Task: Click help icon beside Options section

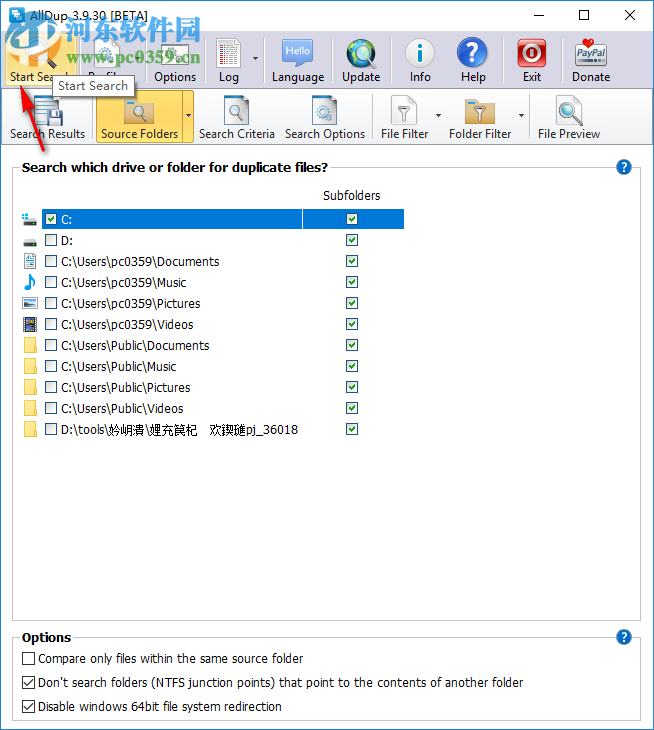Action: pyautogui.click(x=624, y=637)
